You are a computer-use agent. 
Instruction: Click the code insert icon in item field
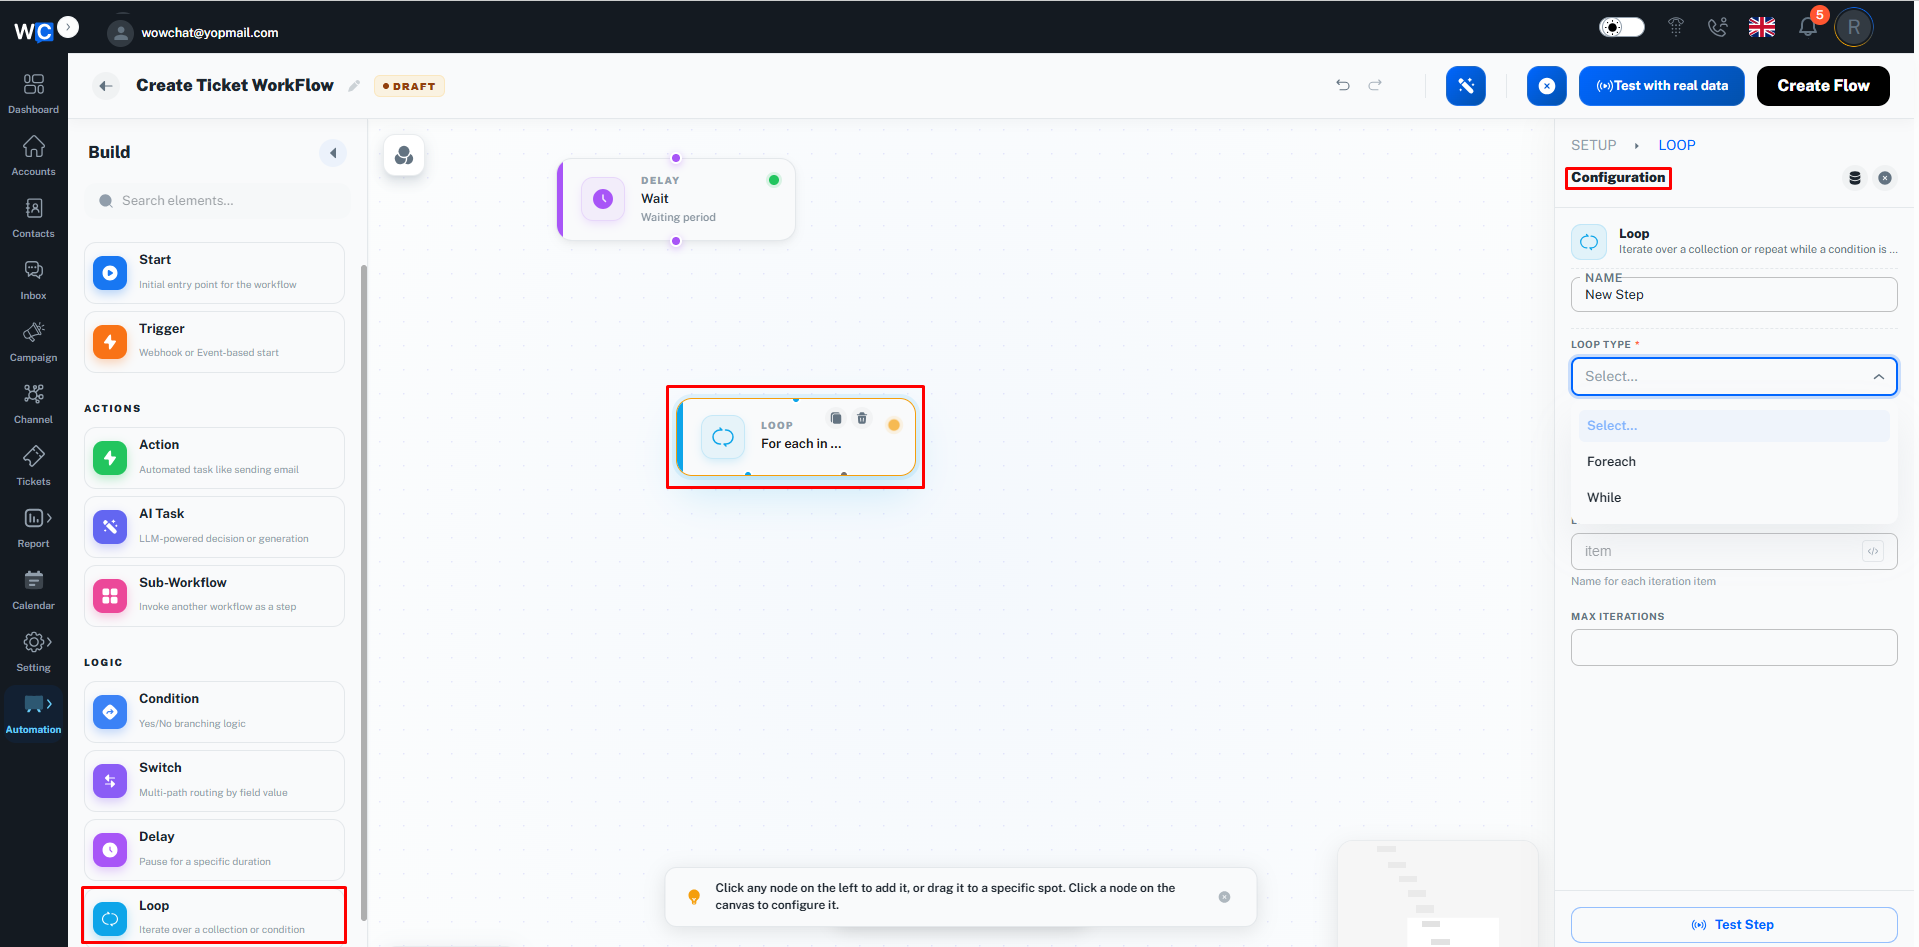tap(1873, 551)
